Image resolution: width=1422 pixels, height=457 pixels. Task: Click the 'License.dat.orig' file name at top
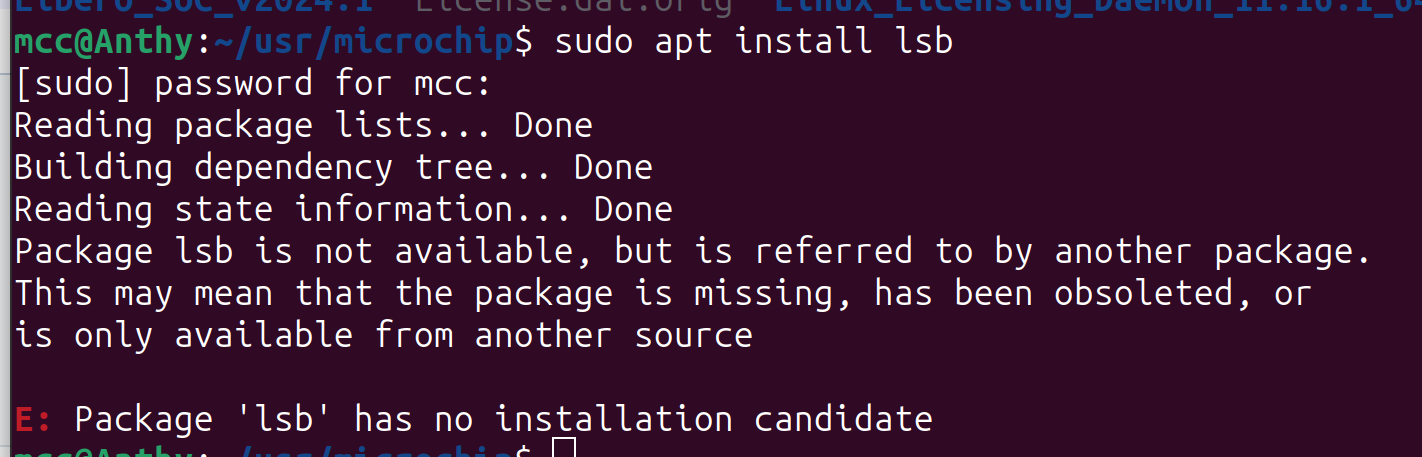point(574,5)
